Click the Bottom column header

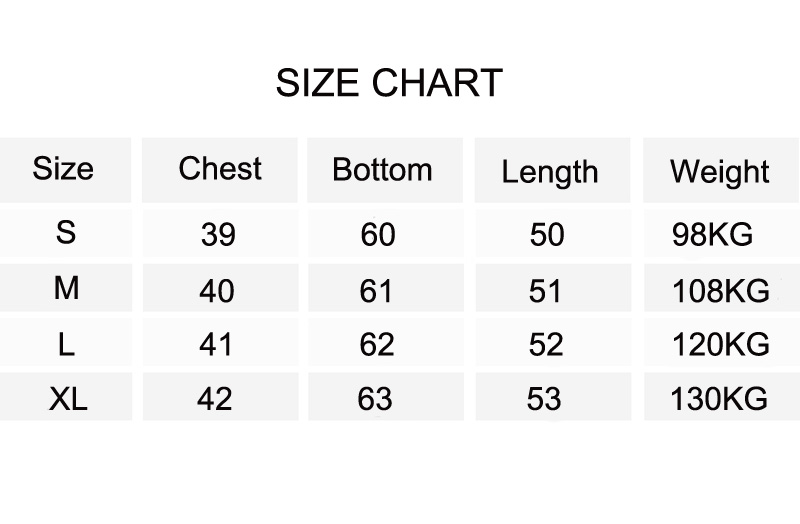tap(382, 169)
